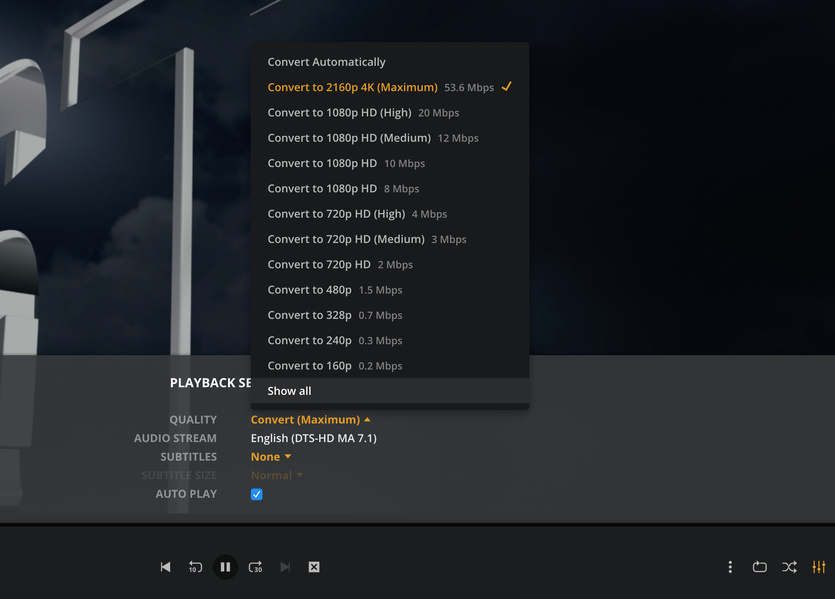This screenshot has width=835, height=599.
Task: Select Convert to 720p HD 2 Mbps
Action: (x=390, y=264)
